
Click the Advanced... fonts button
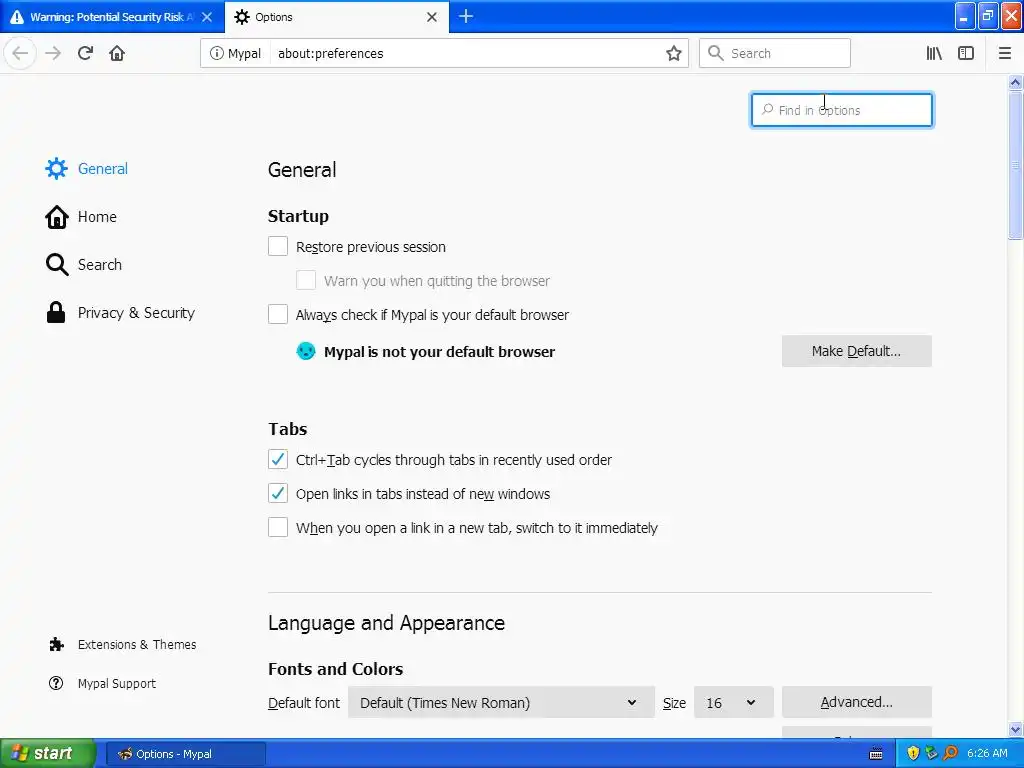click(x=856, y=702)
